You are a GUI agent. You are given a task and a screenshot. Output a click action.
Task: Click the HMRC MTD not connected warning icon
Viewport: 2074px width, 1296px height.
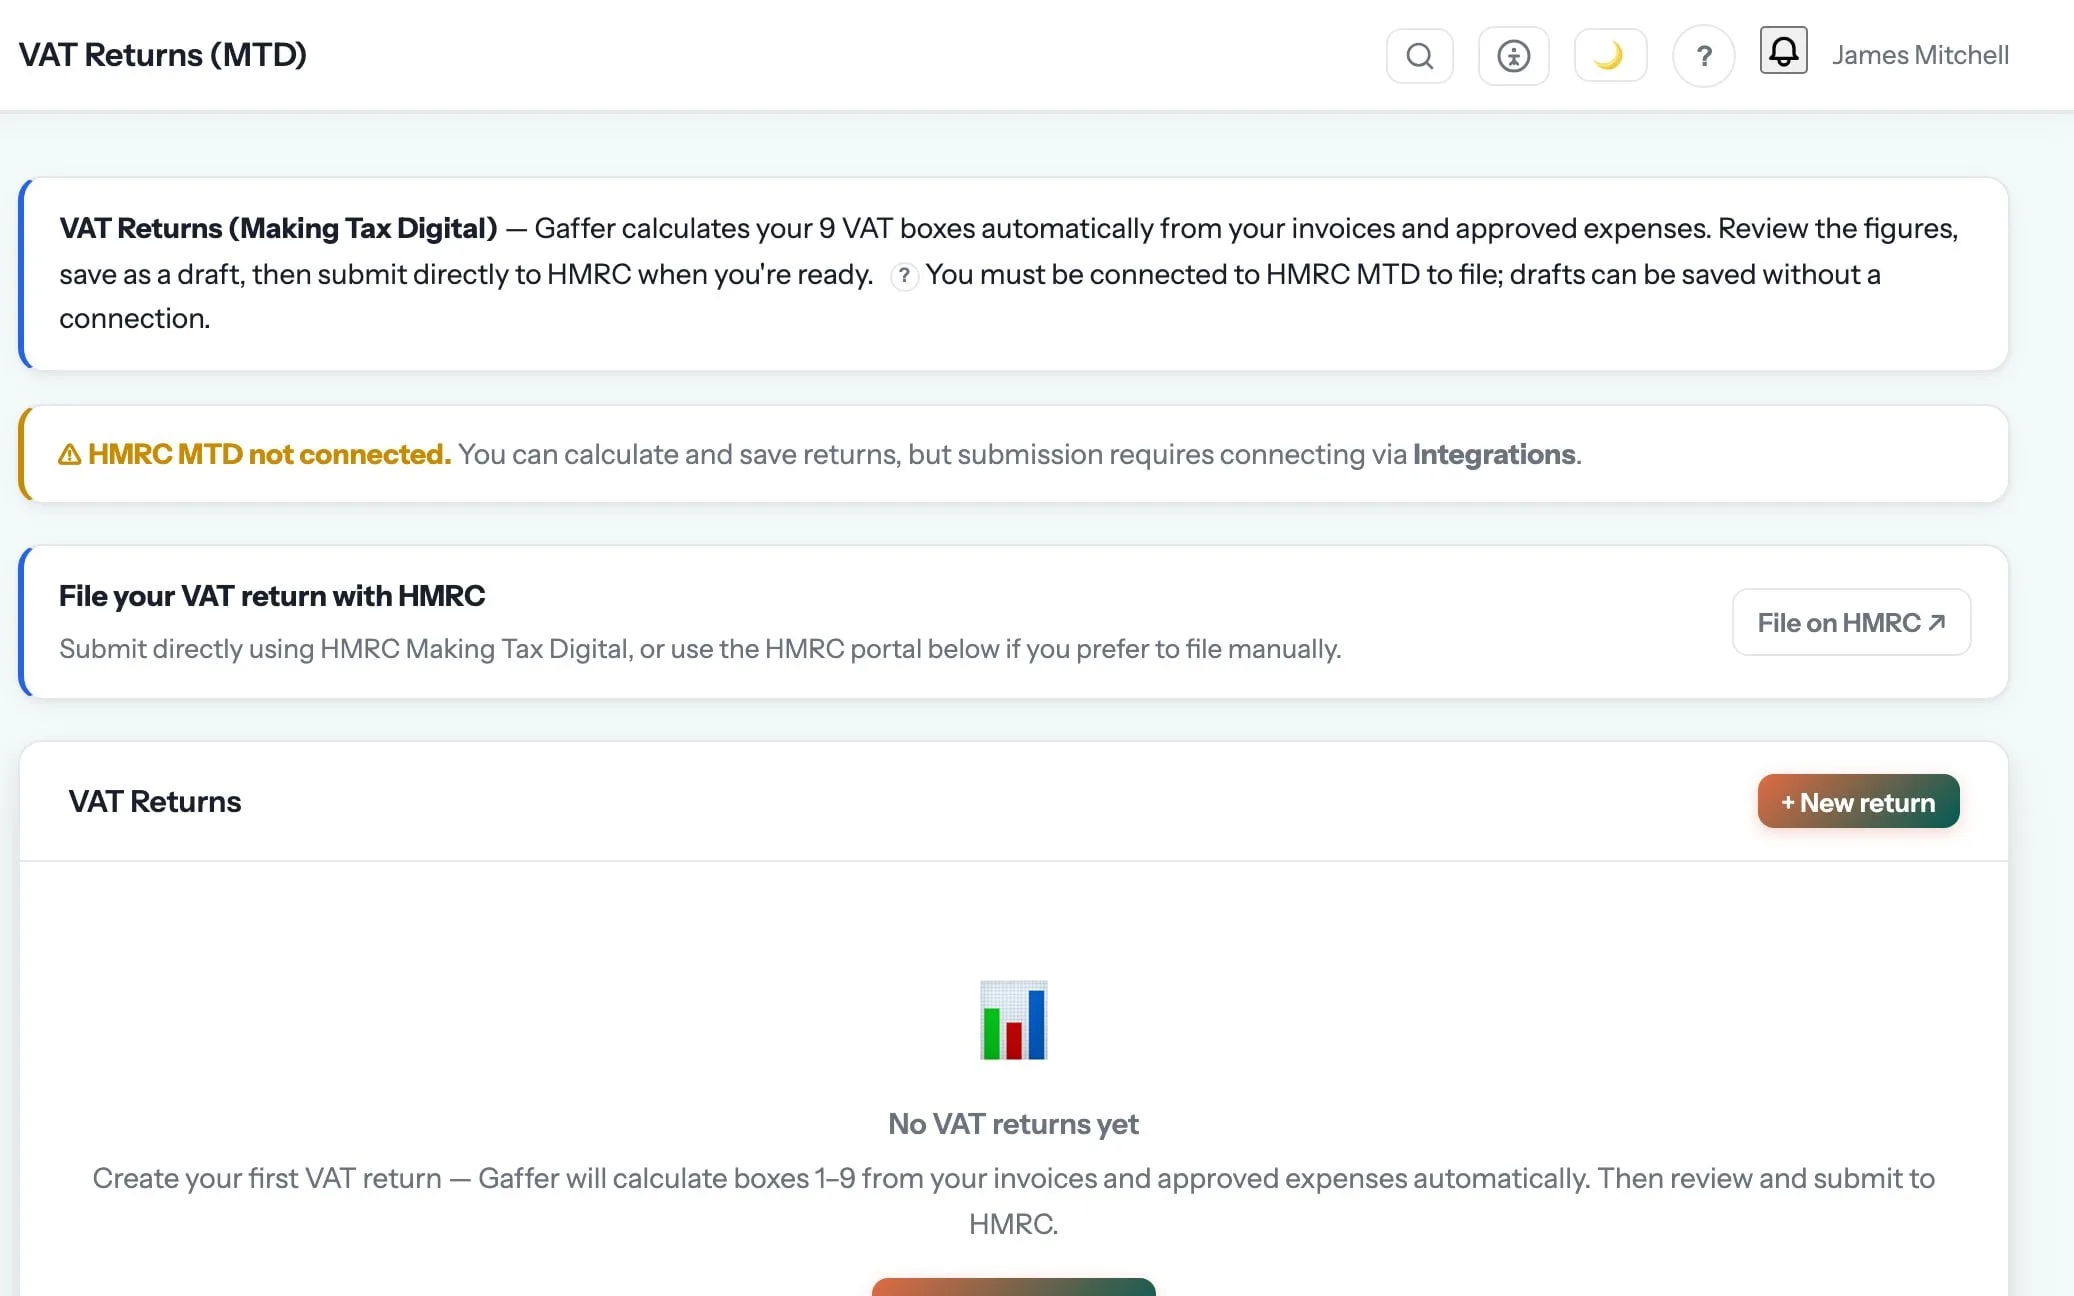[x=70, y=454]
